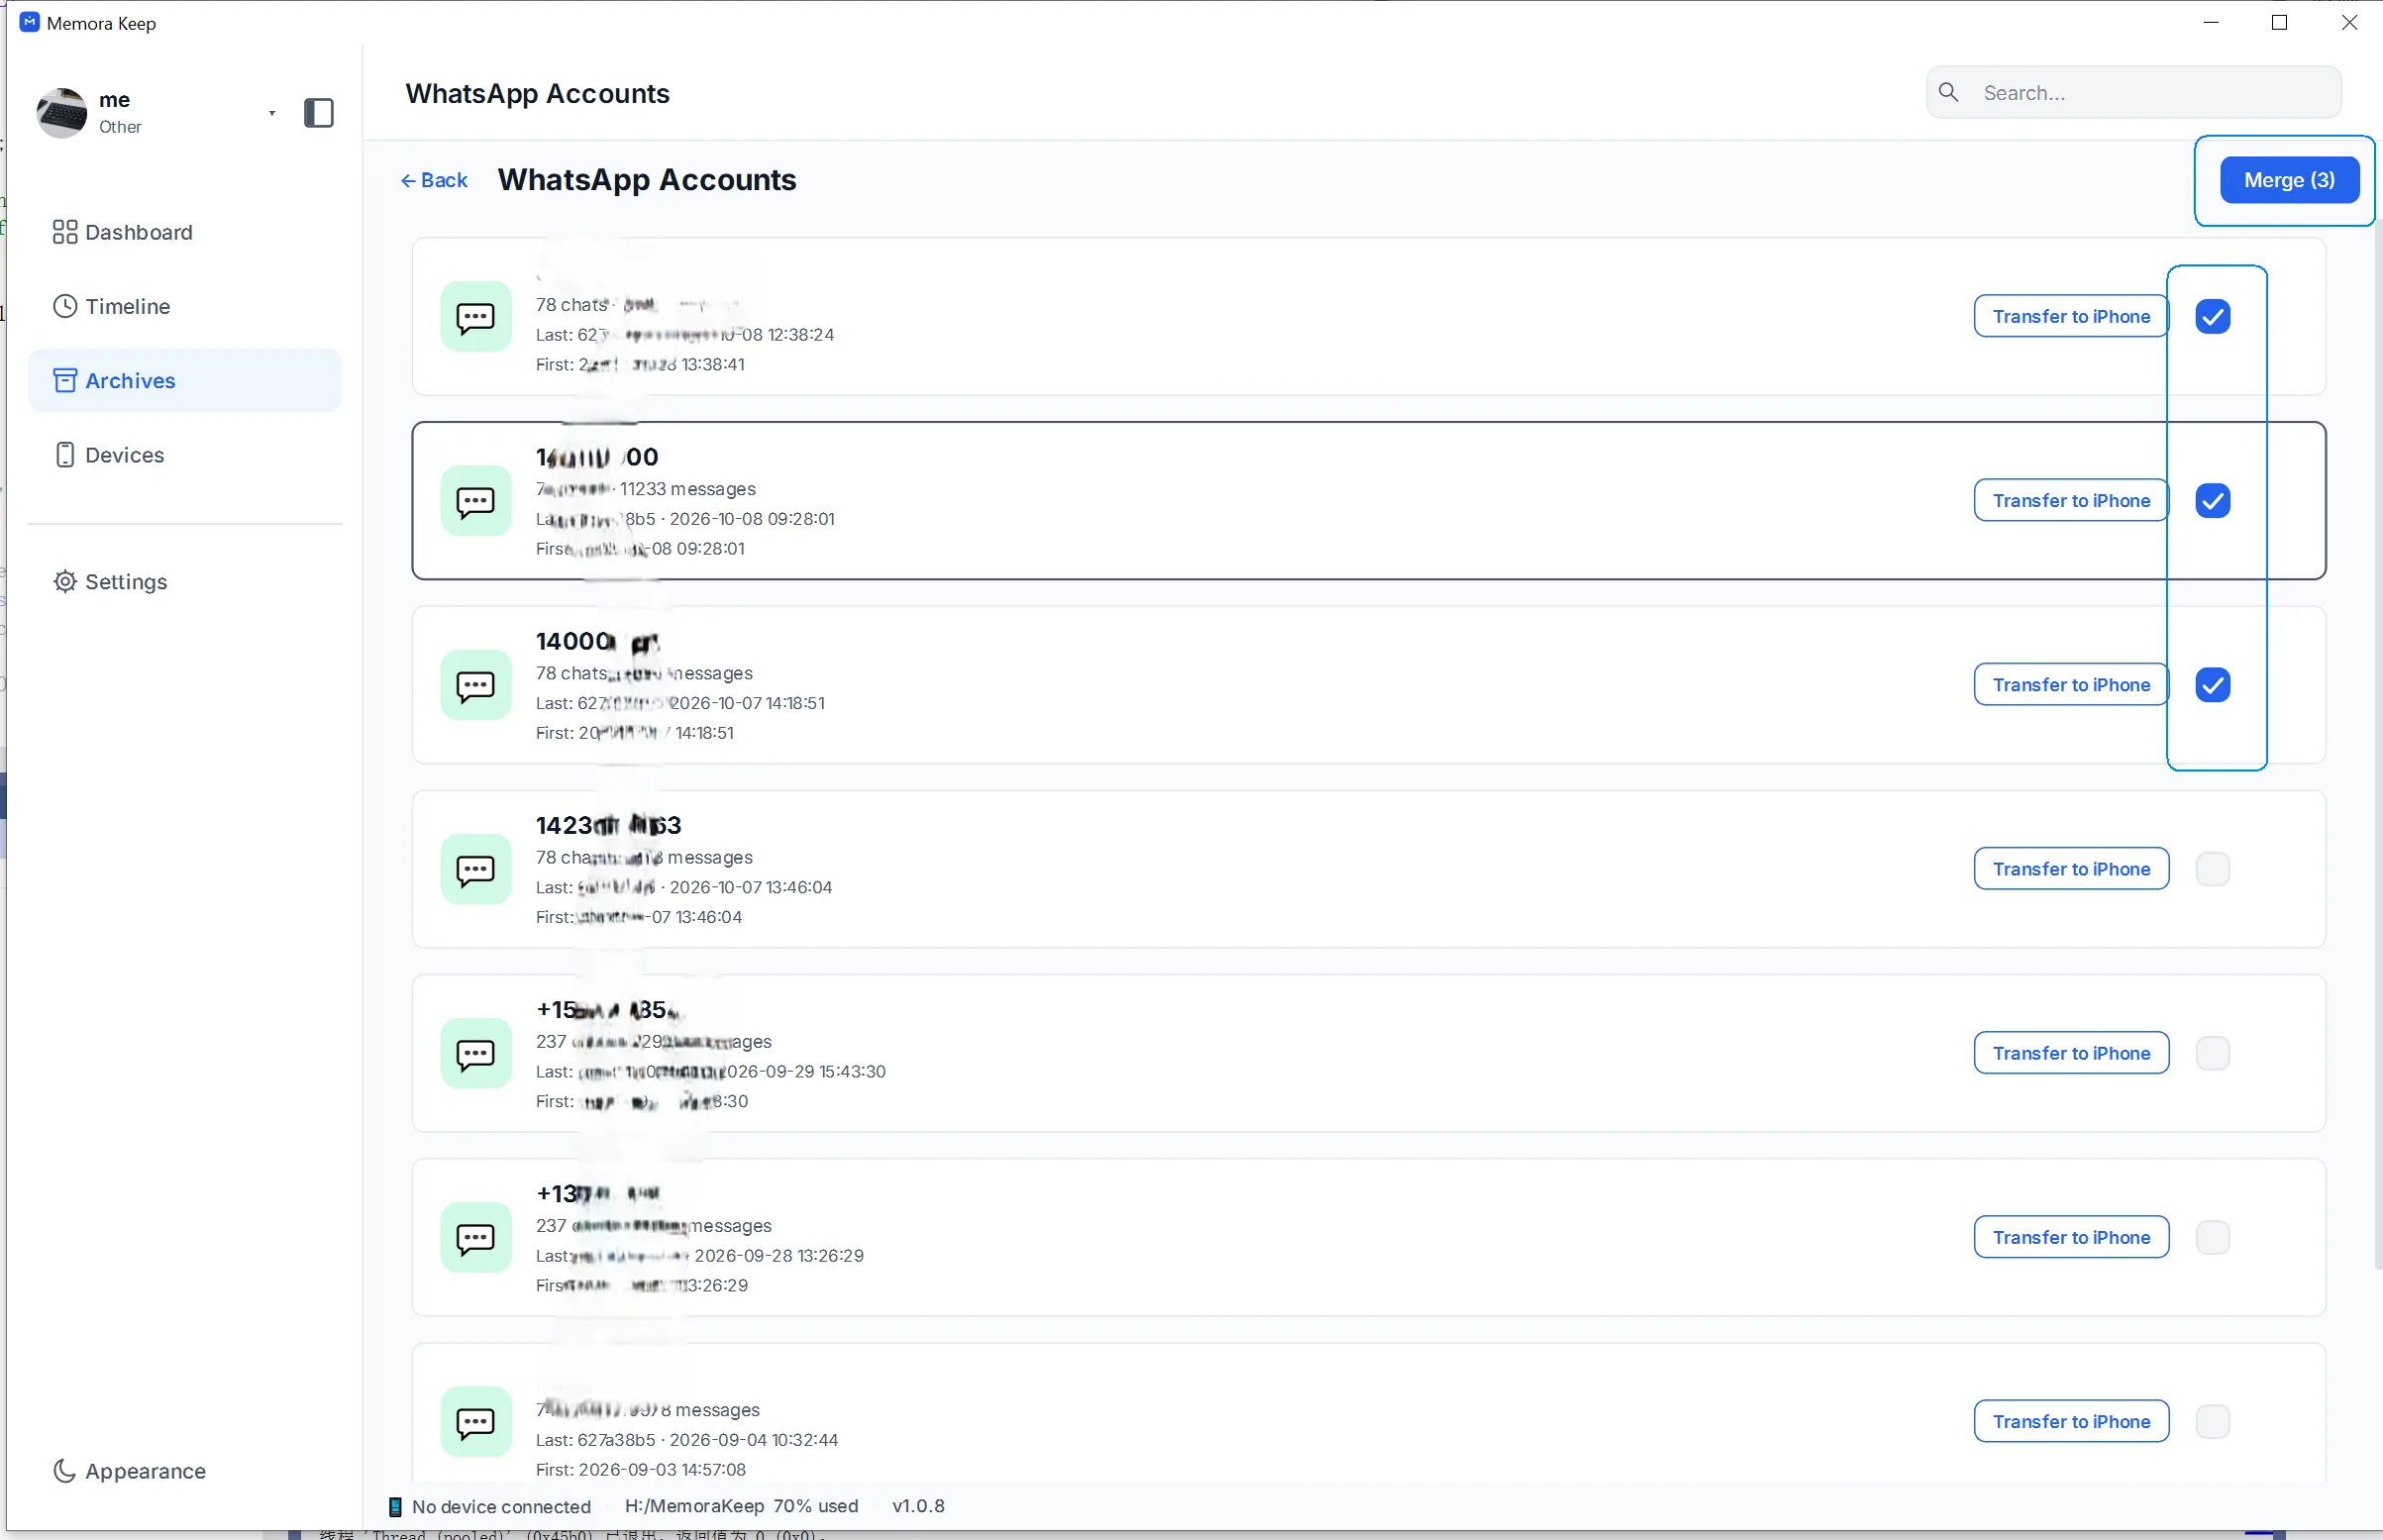Click the v1.0.8 version label
2383x1540 pixels.
[x=918, y=1506]
